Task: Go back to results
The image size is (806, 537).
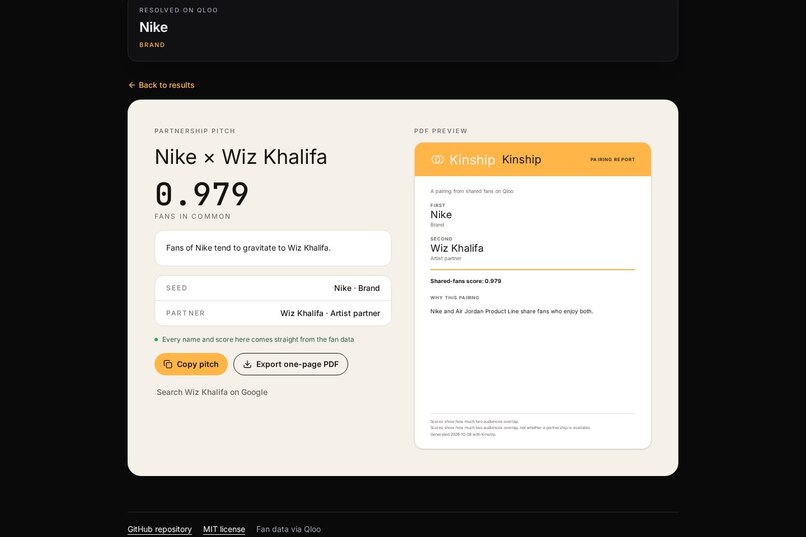Action: tap(161, 85)
